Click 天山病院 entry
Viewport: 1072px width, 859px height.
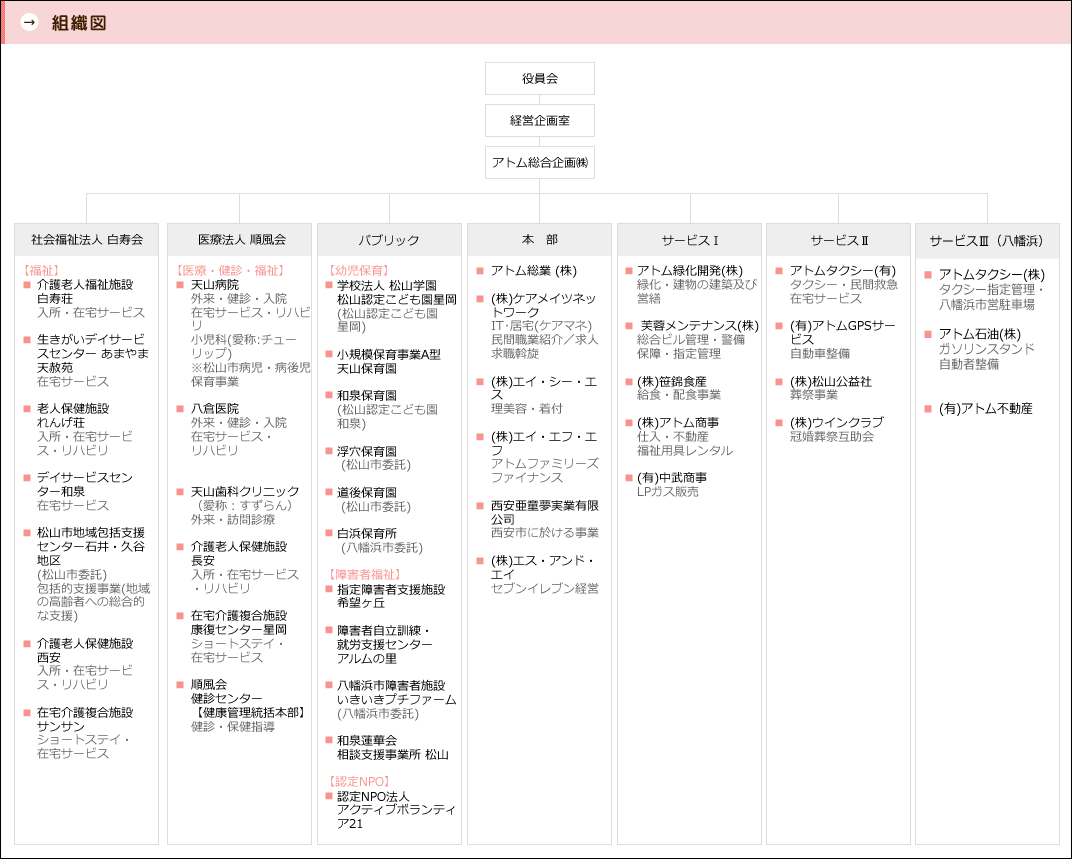pyautogui.click(x=214, y=285)
